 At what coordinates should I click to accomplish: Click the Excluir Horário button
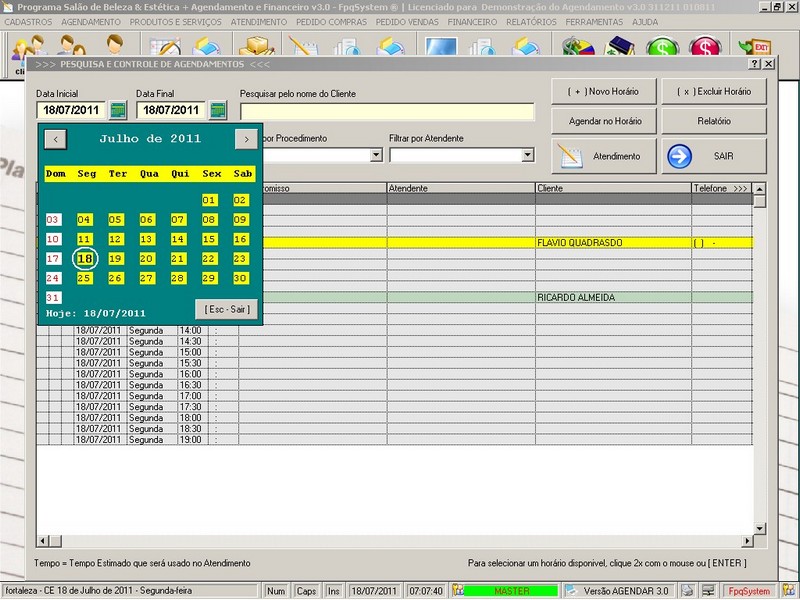pos(713,91)
